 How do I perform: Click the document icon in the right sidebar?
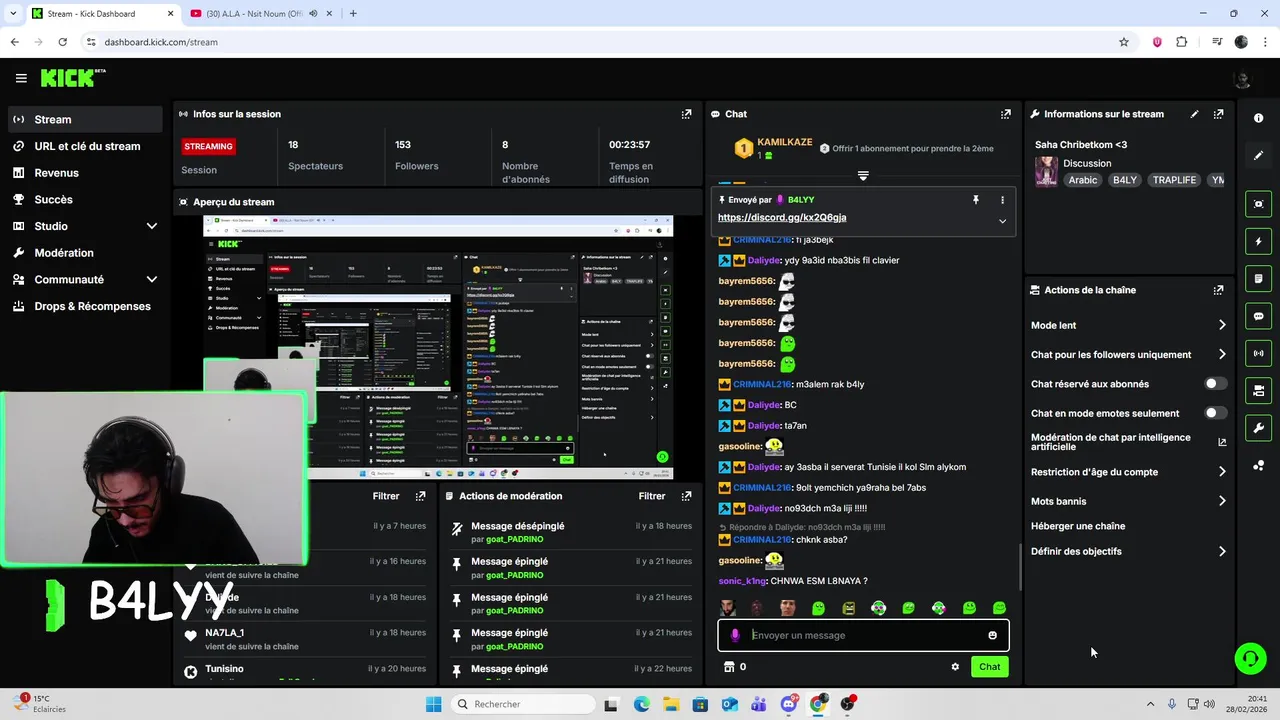(1258, 278)
